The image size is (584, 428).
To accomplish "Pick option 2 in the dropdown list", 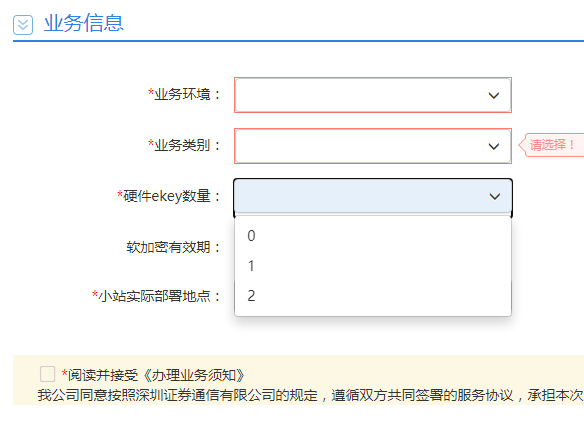I will [373, 296].
